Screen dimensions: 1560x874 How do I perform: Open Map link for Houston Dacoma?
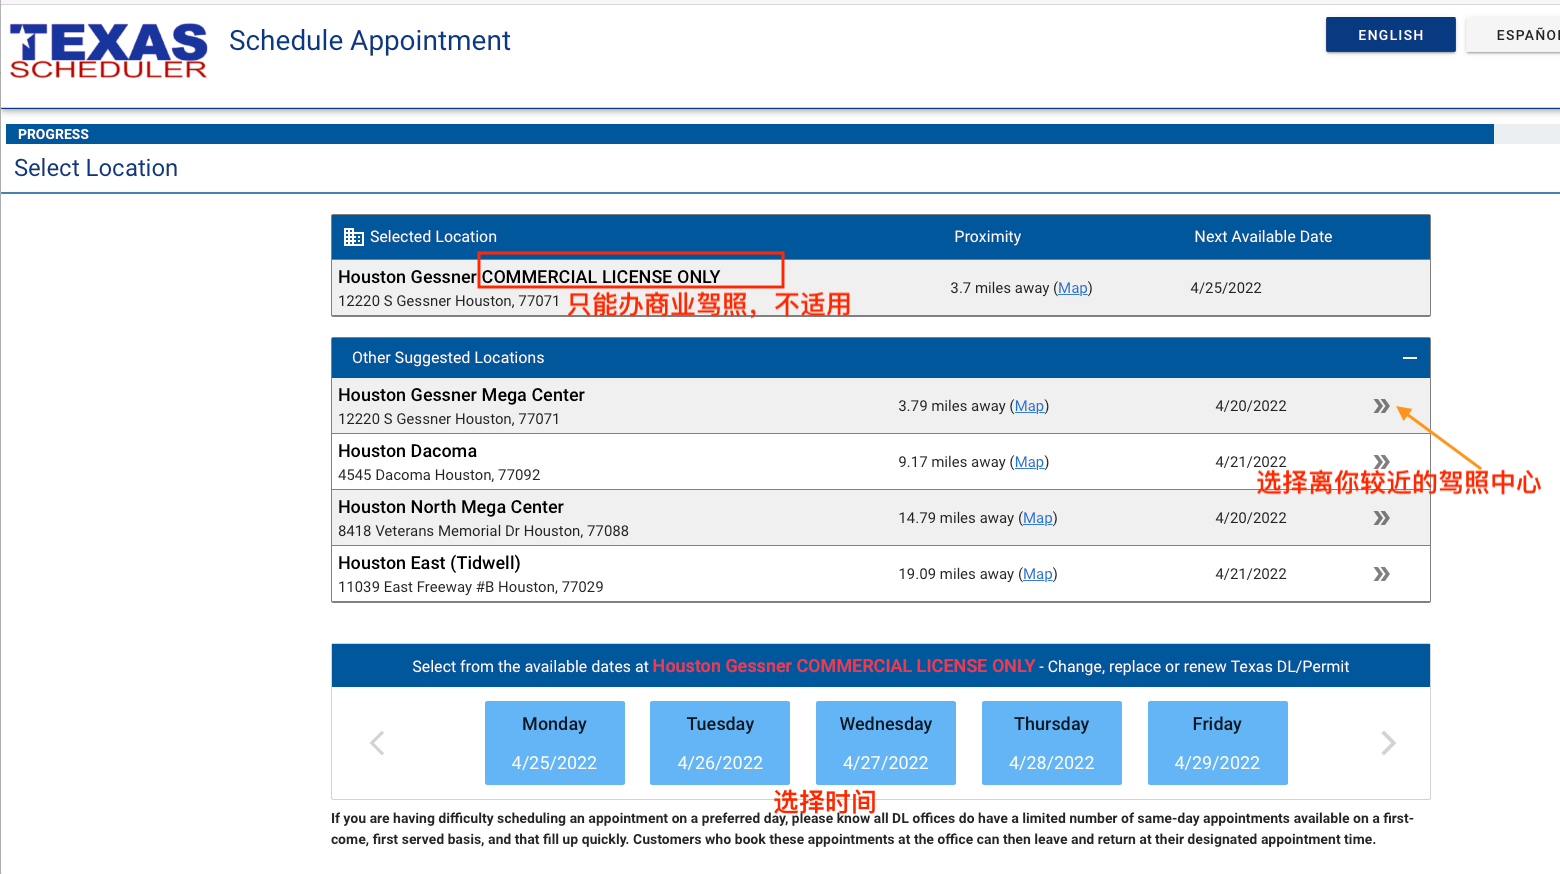(x=1029, y=462)
